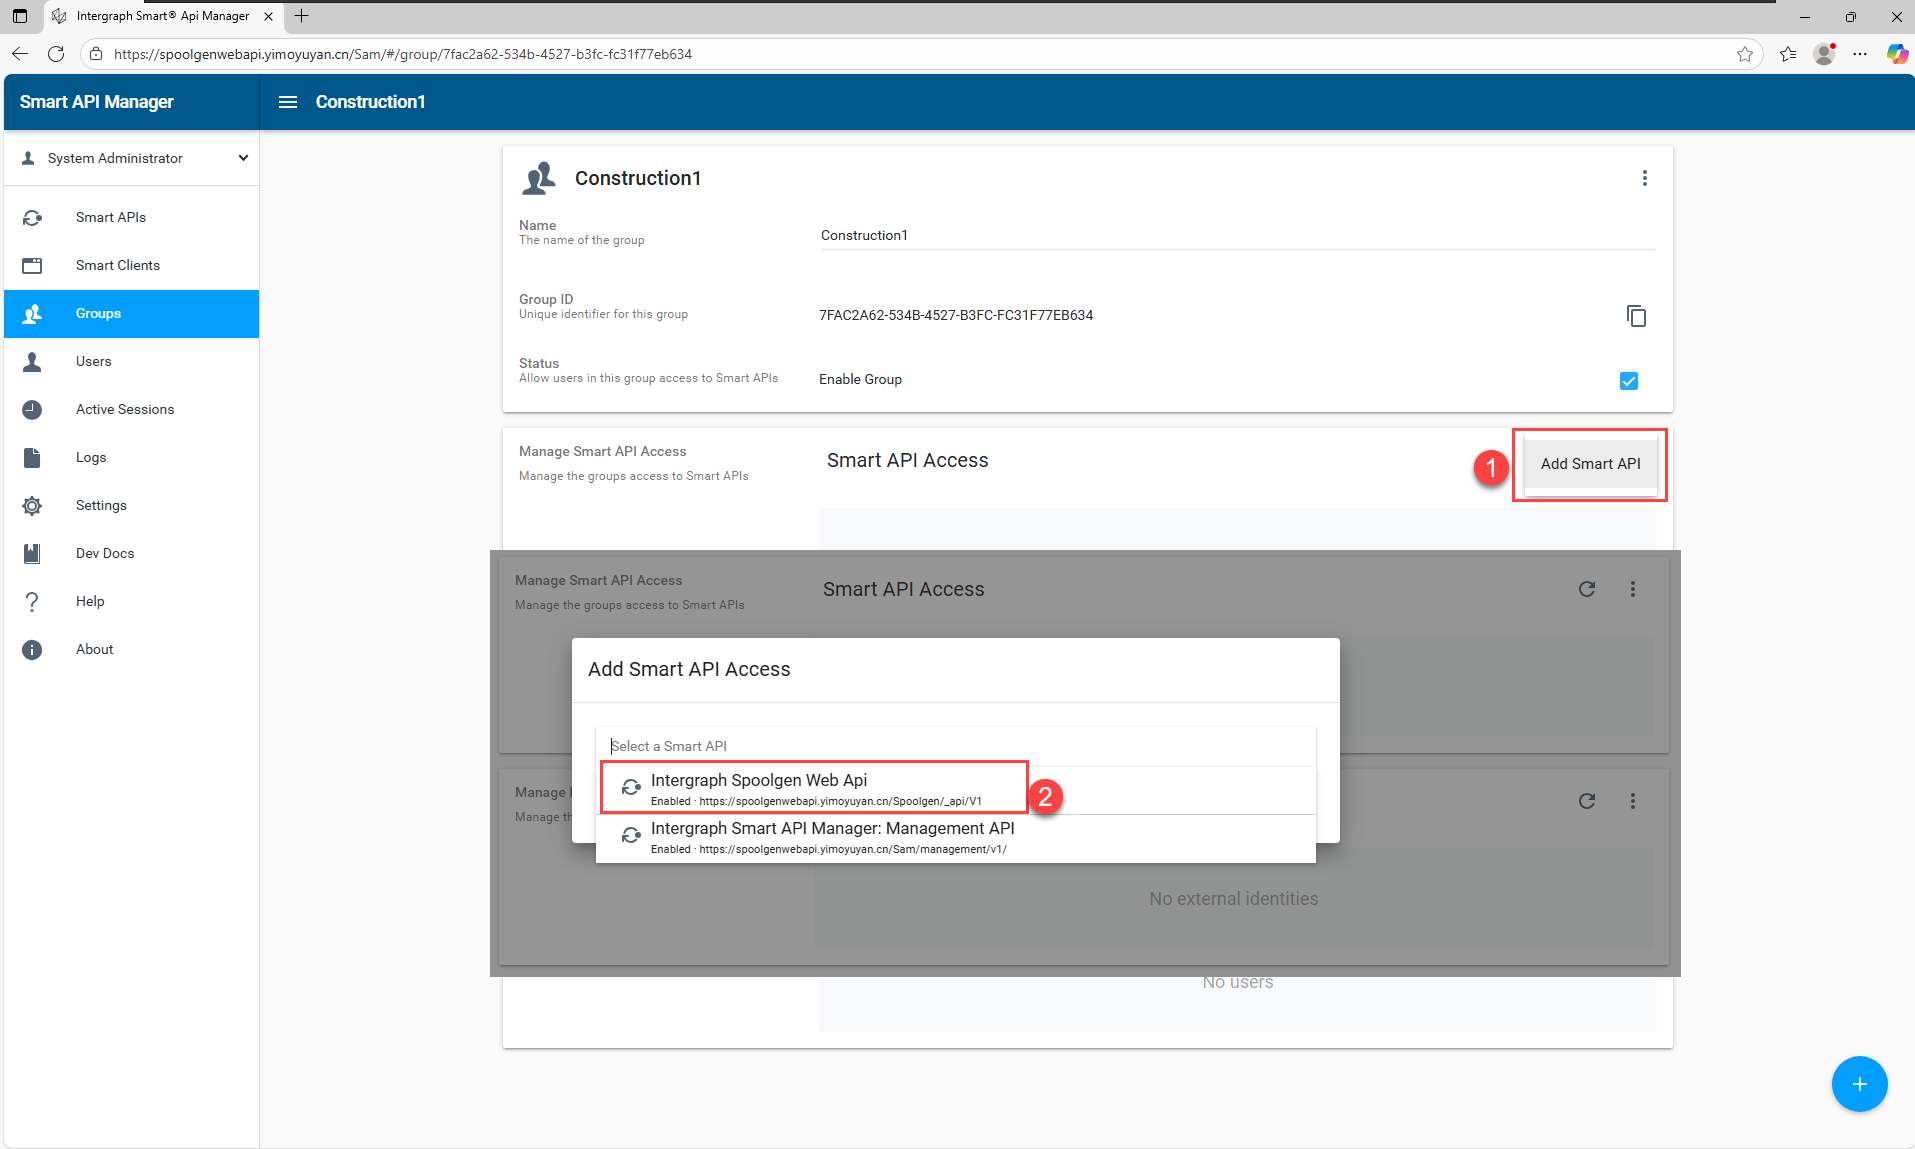Expand the System Administrator dropdown

point(242,158)
